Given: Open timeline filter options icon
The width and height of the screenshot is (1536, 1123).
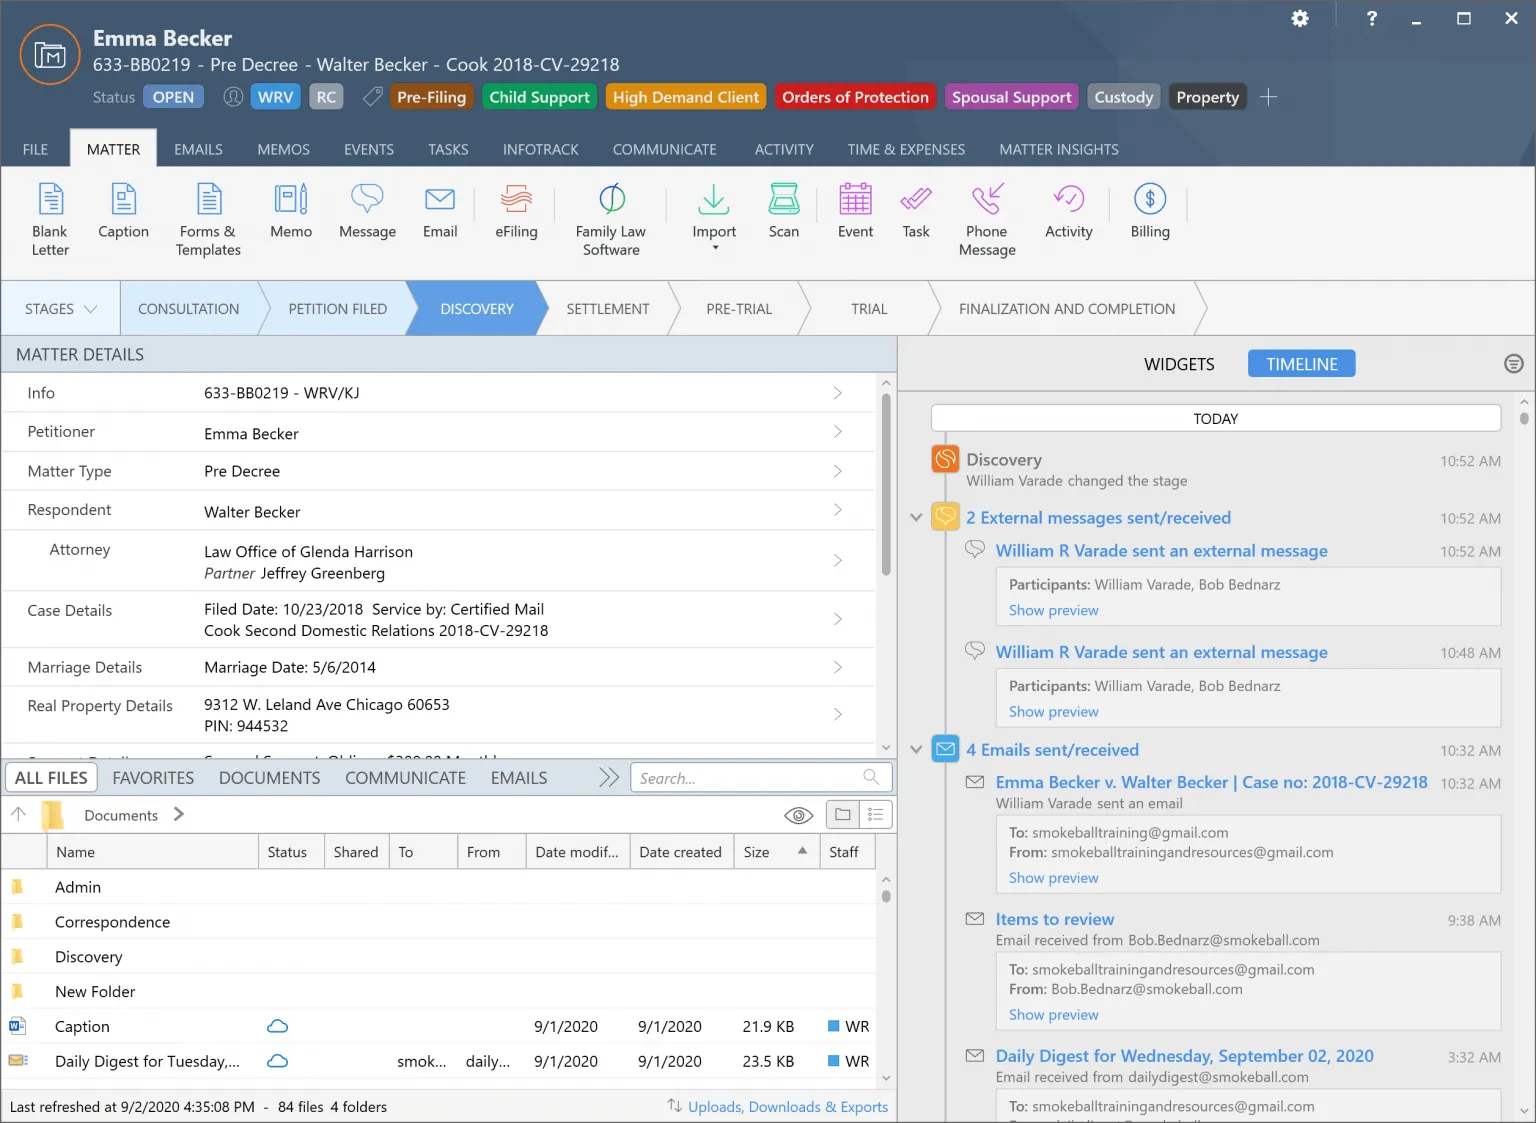Looking at the screenshot, I should [1514, 364].
